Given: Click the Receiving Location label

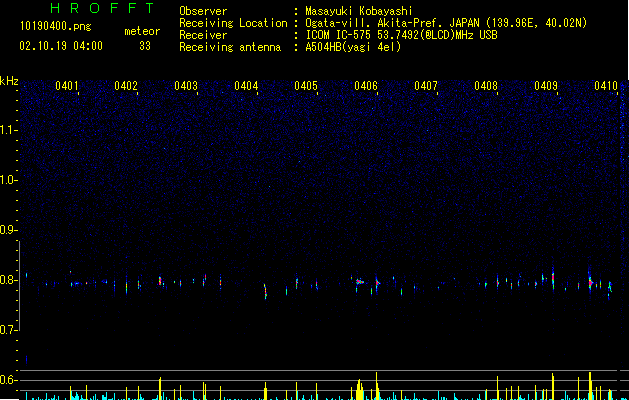Looking at the screenshot, I should click(x=233, y=23).
